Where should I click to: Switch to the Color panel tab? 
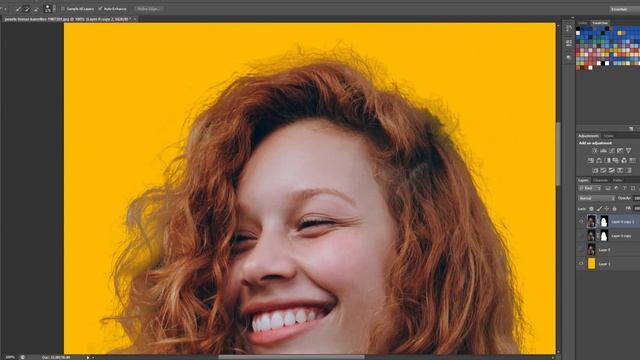pyautogui.click(x=582, y=23)
